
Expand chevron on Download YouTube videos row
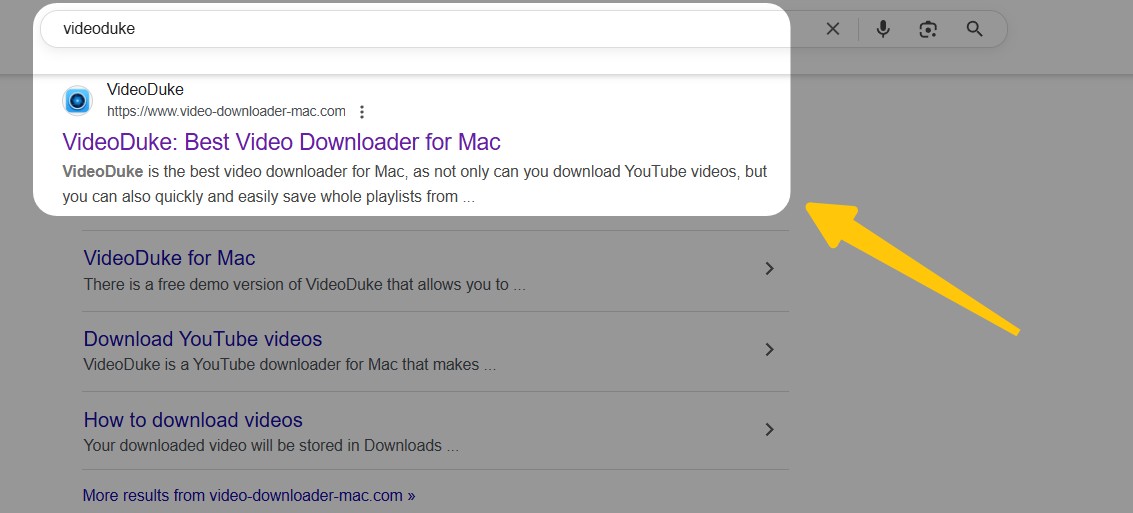tap(770, 350)
